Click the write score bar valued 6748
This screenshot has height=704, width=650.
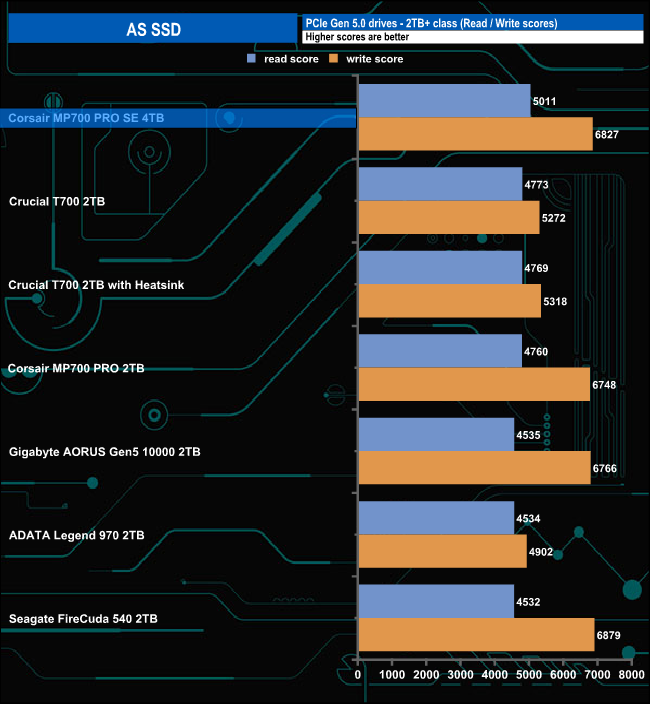[x=474, y=384]
